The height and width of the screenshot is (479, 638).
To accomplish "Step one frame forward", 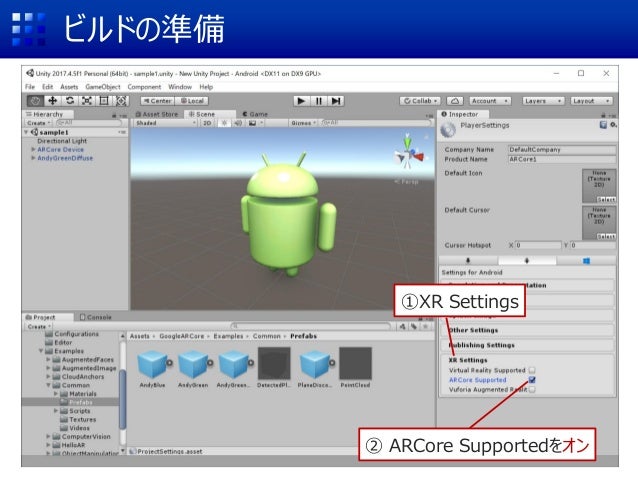I will pos(336,101).
